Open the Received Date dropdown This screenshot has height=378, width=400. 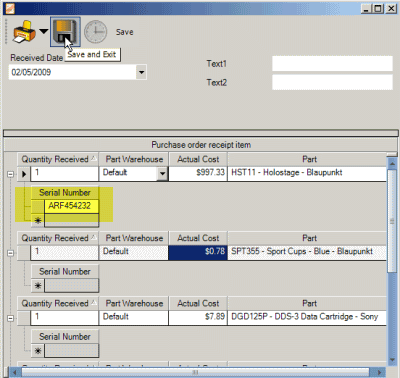click(x=141, y=72)
